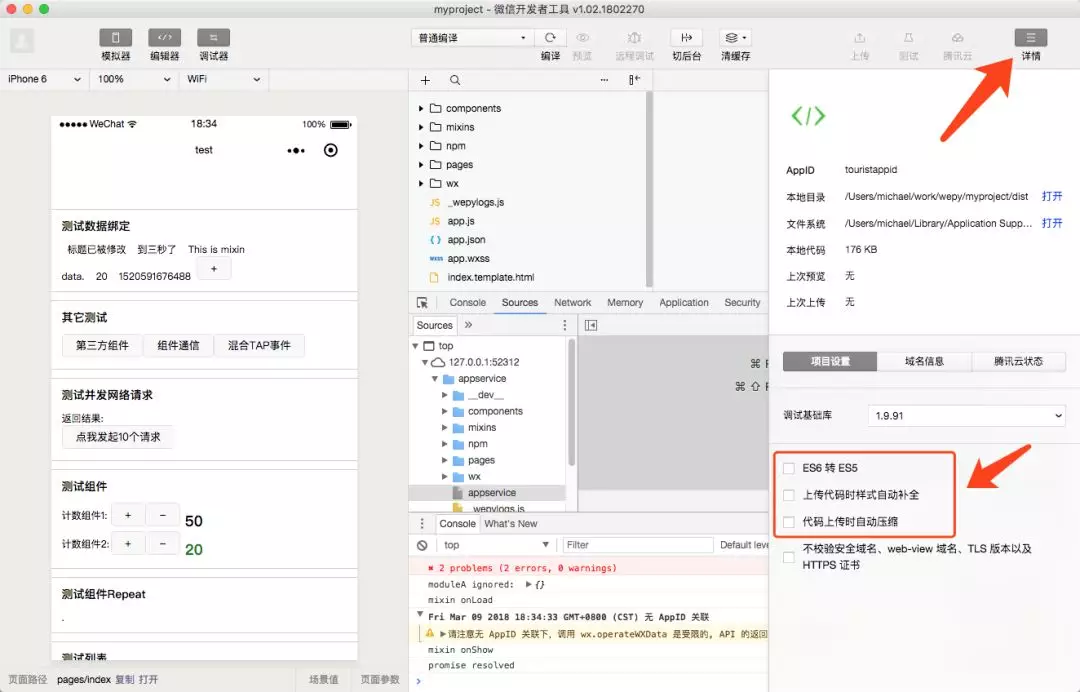Image resolution: width=1080 pixels, height=692 pixels.
Task: Click the 预览 preview eye icon
Action: click(x=582, y=38)
